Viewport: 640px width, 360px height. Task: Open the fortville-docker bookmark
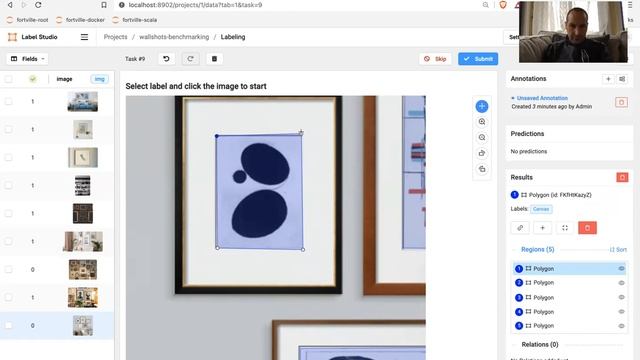coord(80,20)
